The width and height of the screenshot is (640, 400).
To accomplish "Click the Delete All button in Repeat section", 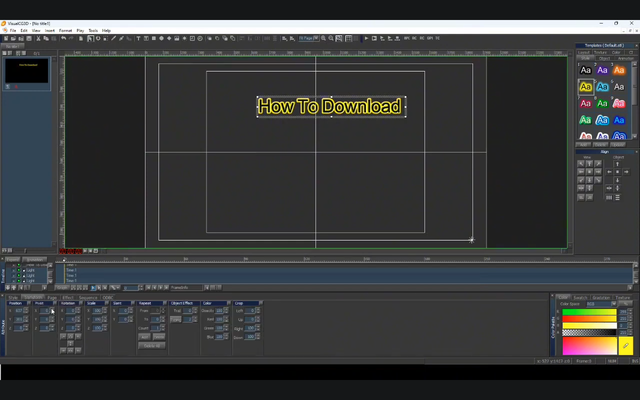I will pos(152,346).
